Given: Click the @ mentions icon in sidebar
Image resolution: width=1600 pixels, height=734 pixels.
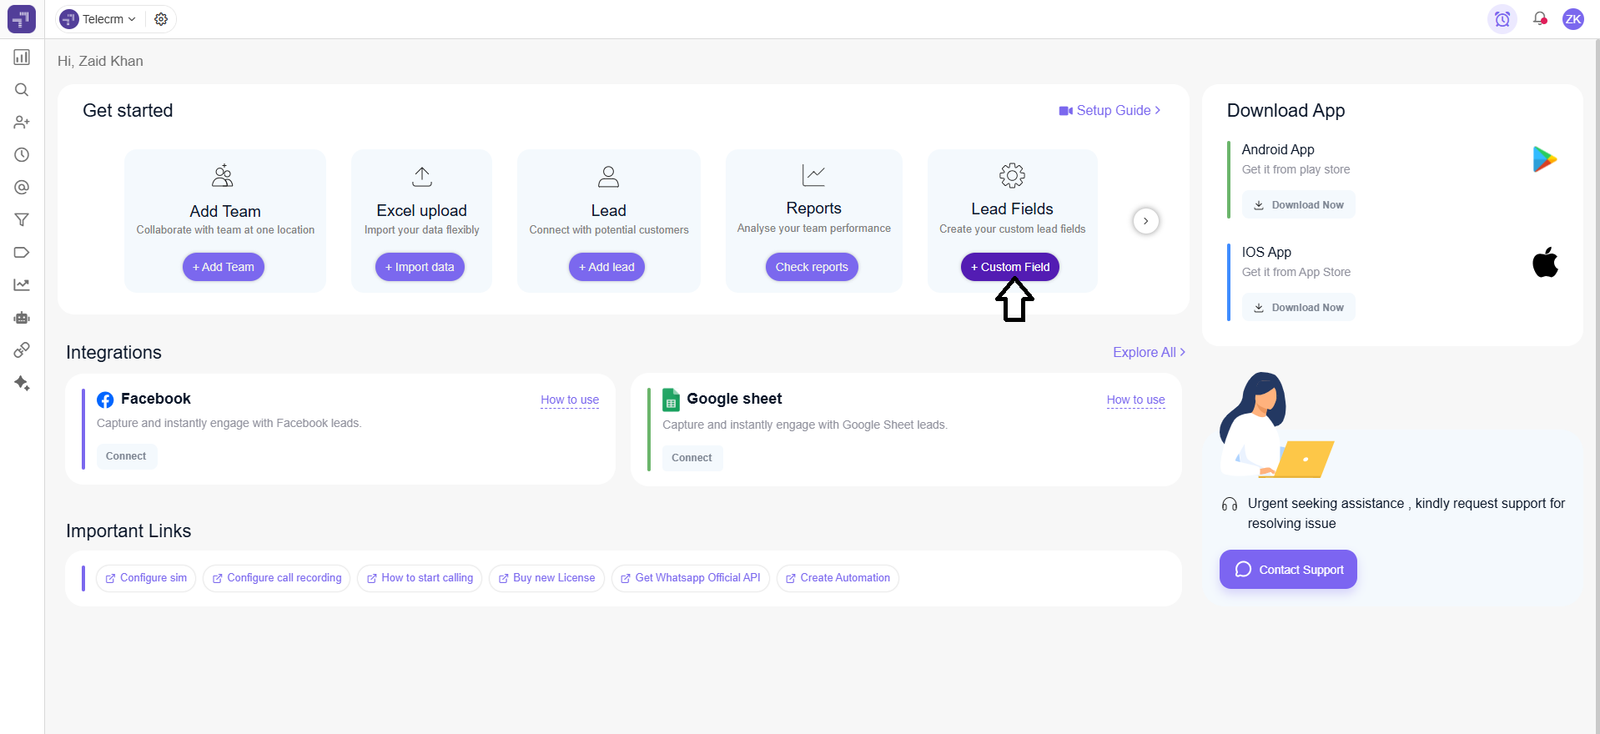Looking at the screenshot, I should 21,187.
